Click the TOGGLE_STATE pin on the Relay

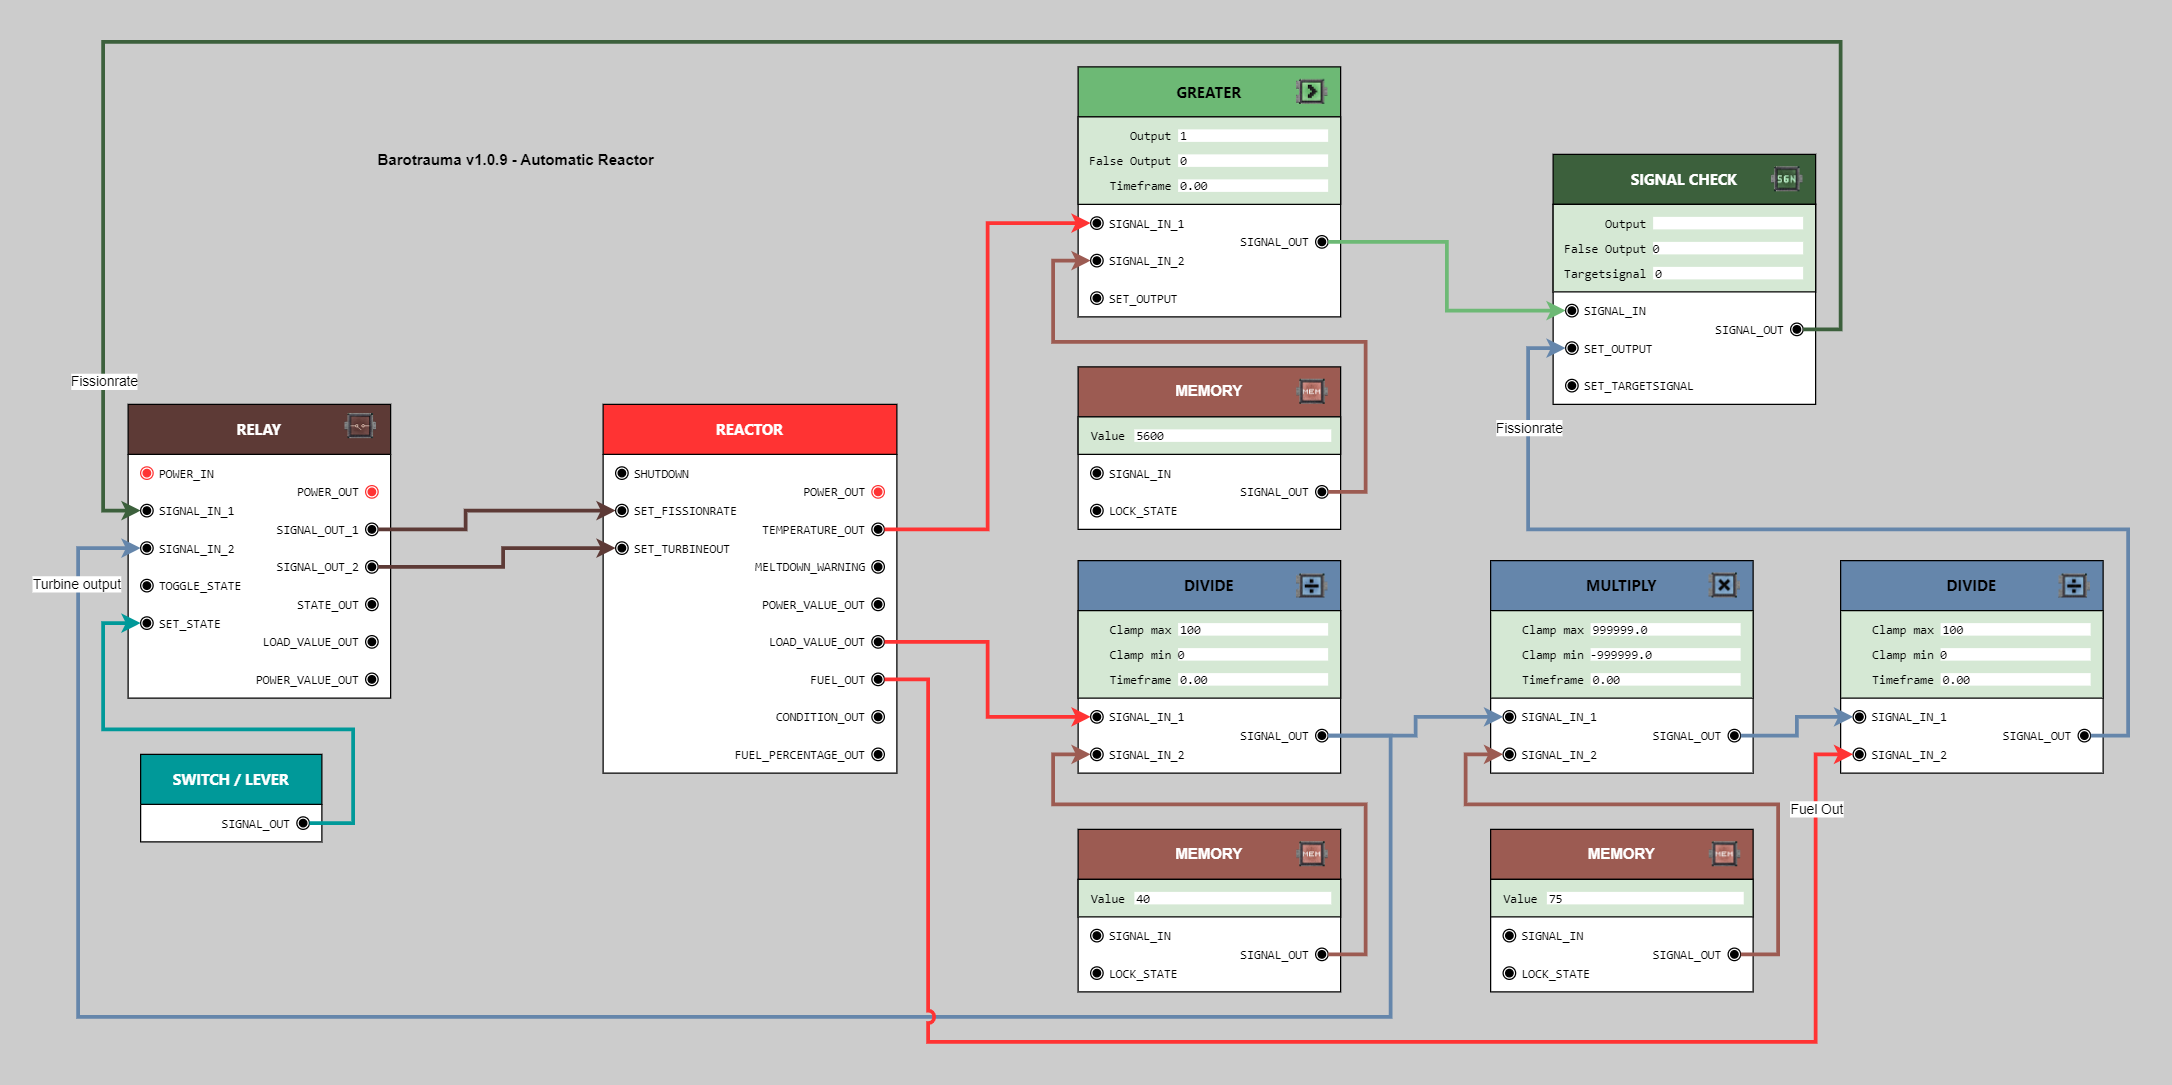pos(146,586)
